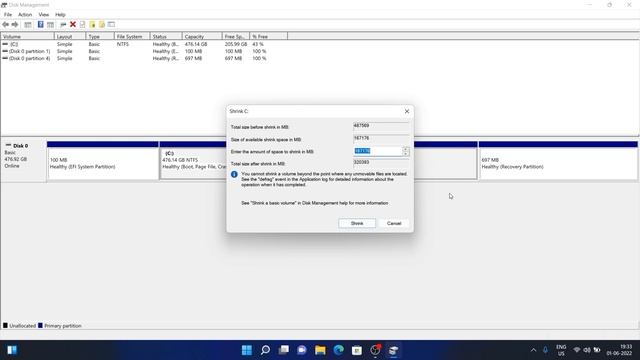Sort by the Volume column header
Viewport: 640px width, 360px height.
[27, 37]
